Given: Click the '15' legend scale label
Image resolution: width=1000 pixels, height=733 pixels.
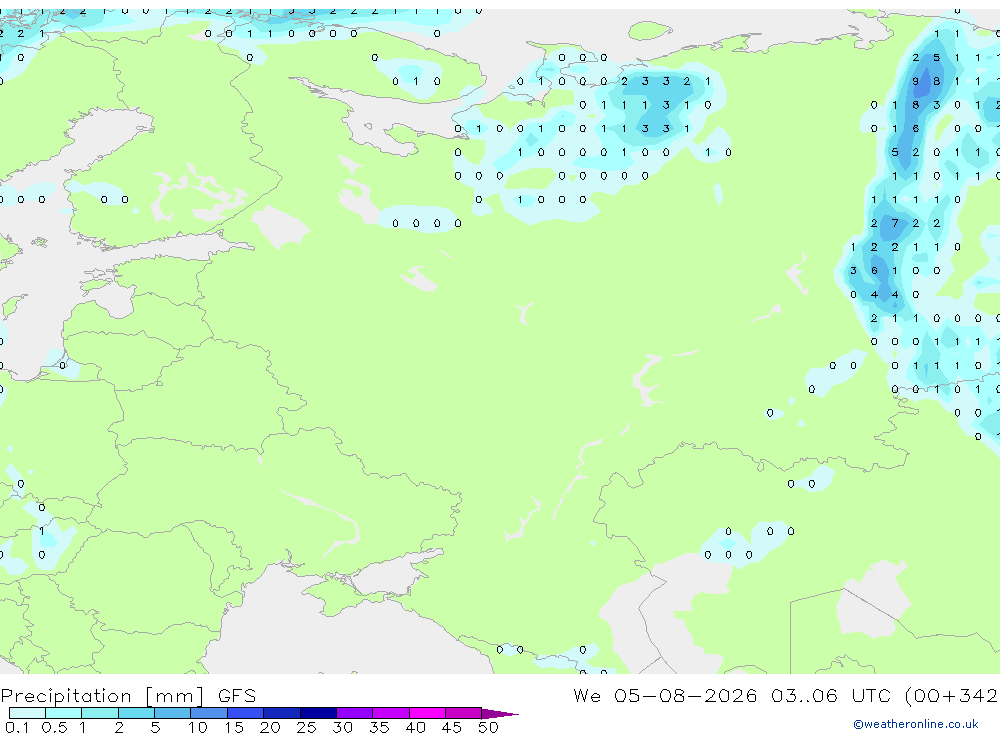Looking at the screenshot, I should coord(233,727).
